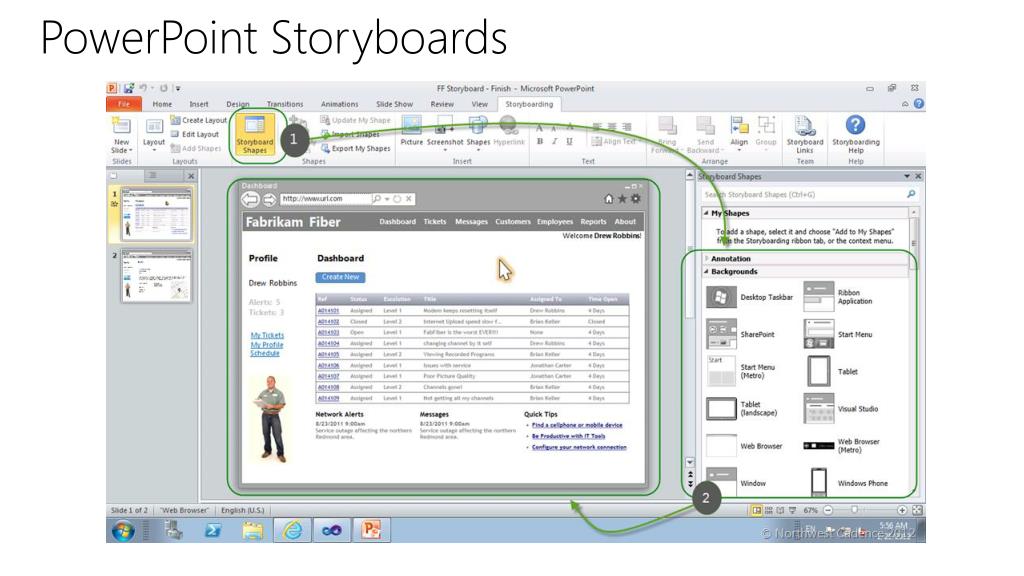Click the Send Backward icon
The image size is (1024, 576).
pyautogui.click(x=705, y=125)
